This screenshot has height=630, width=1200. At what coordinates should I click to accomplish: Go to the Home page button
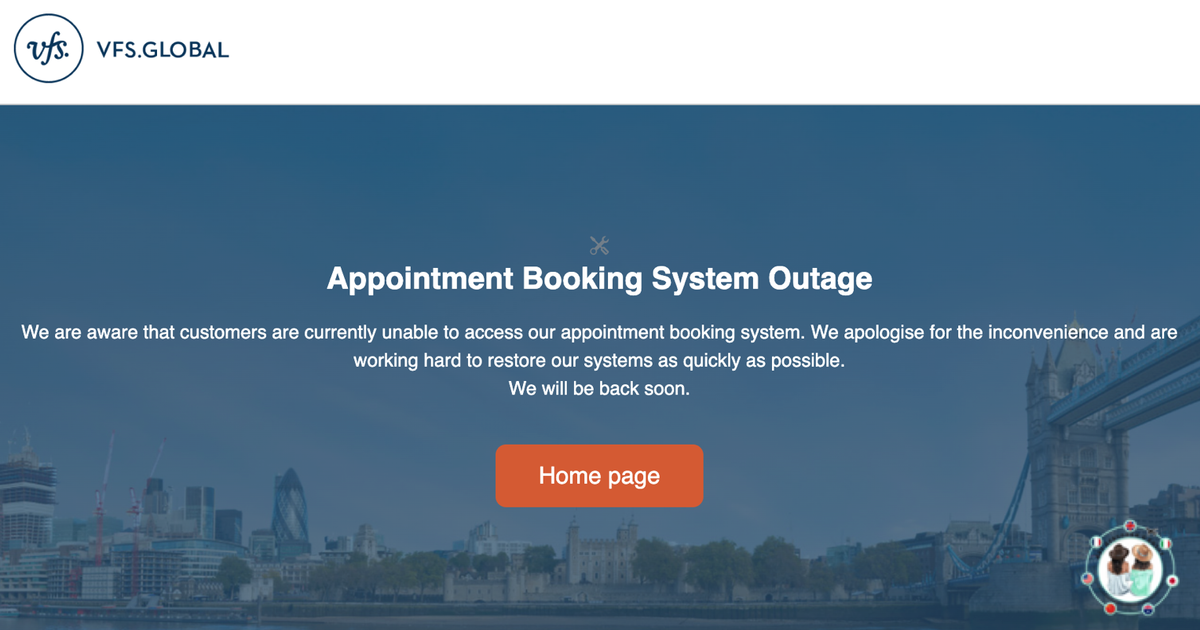[x=599, y=476]
